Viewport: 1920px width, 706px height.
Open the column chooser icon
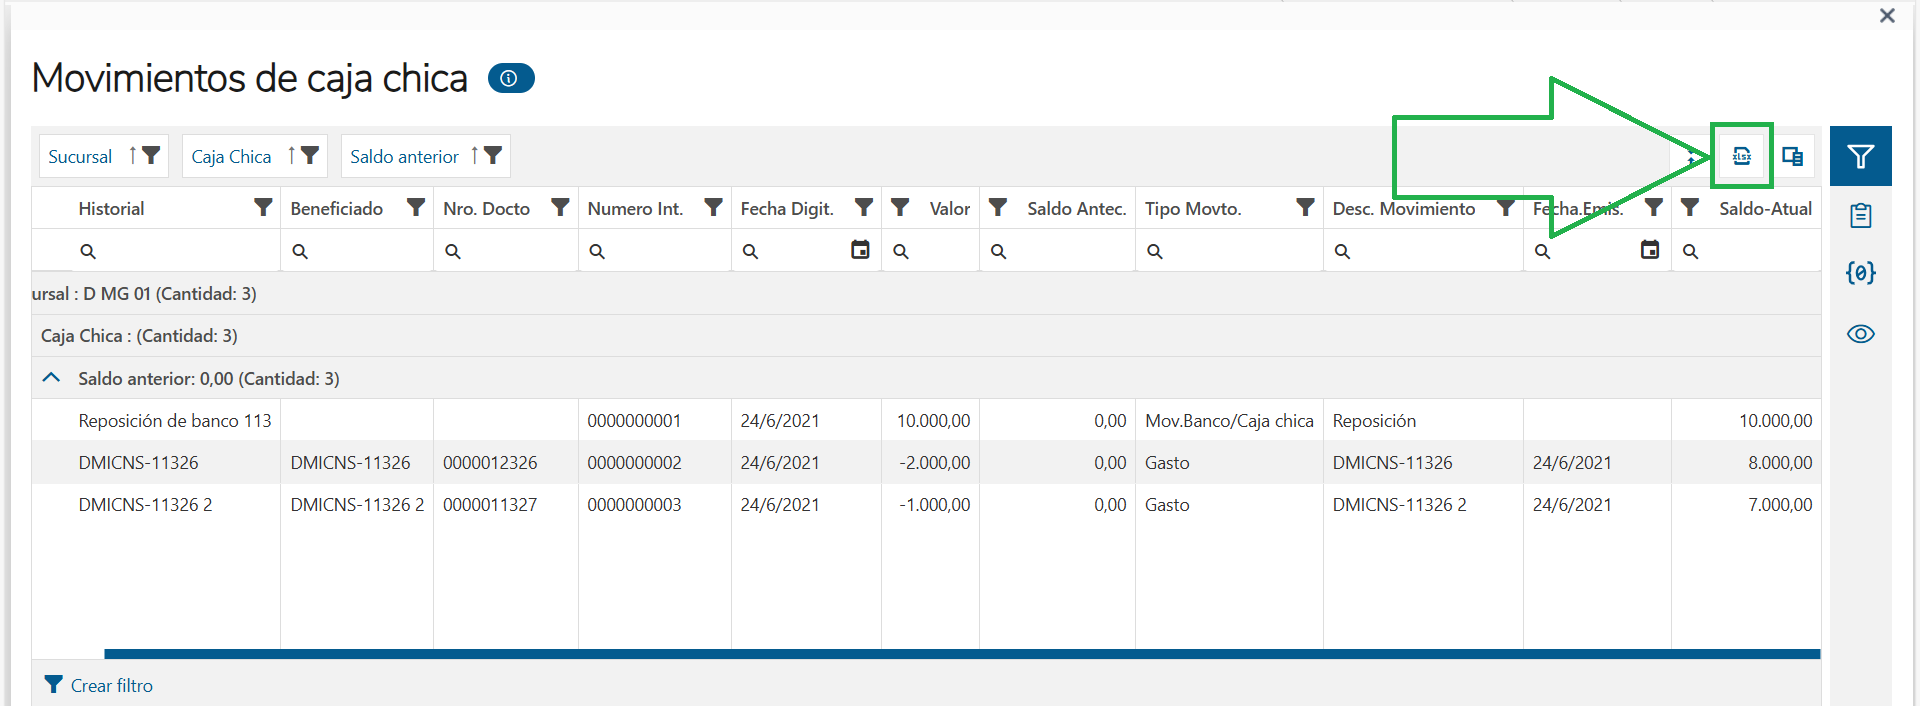[1792, 156]
